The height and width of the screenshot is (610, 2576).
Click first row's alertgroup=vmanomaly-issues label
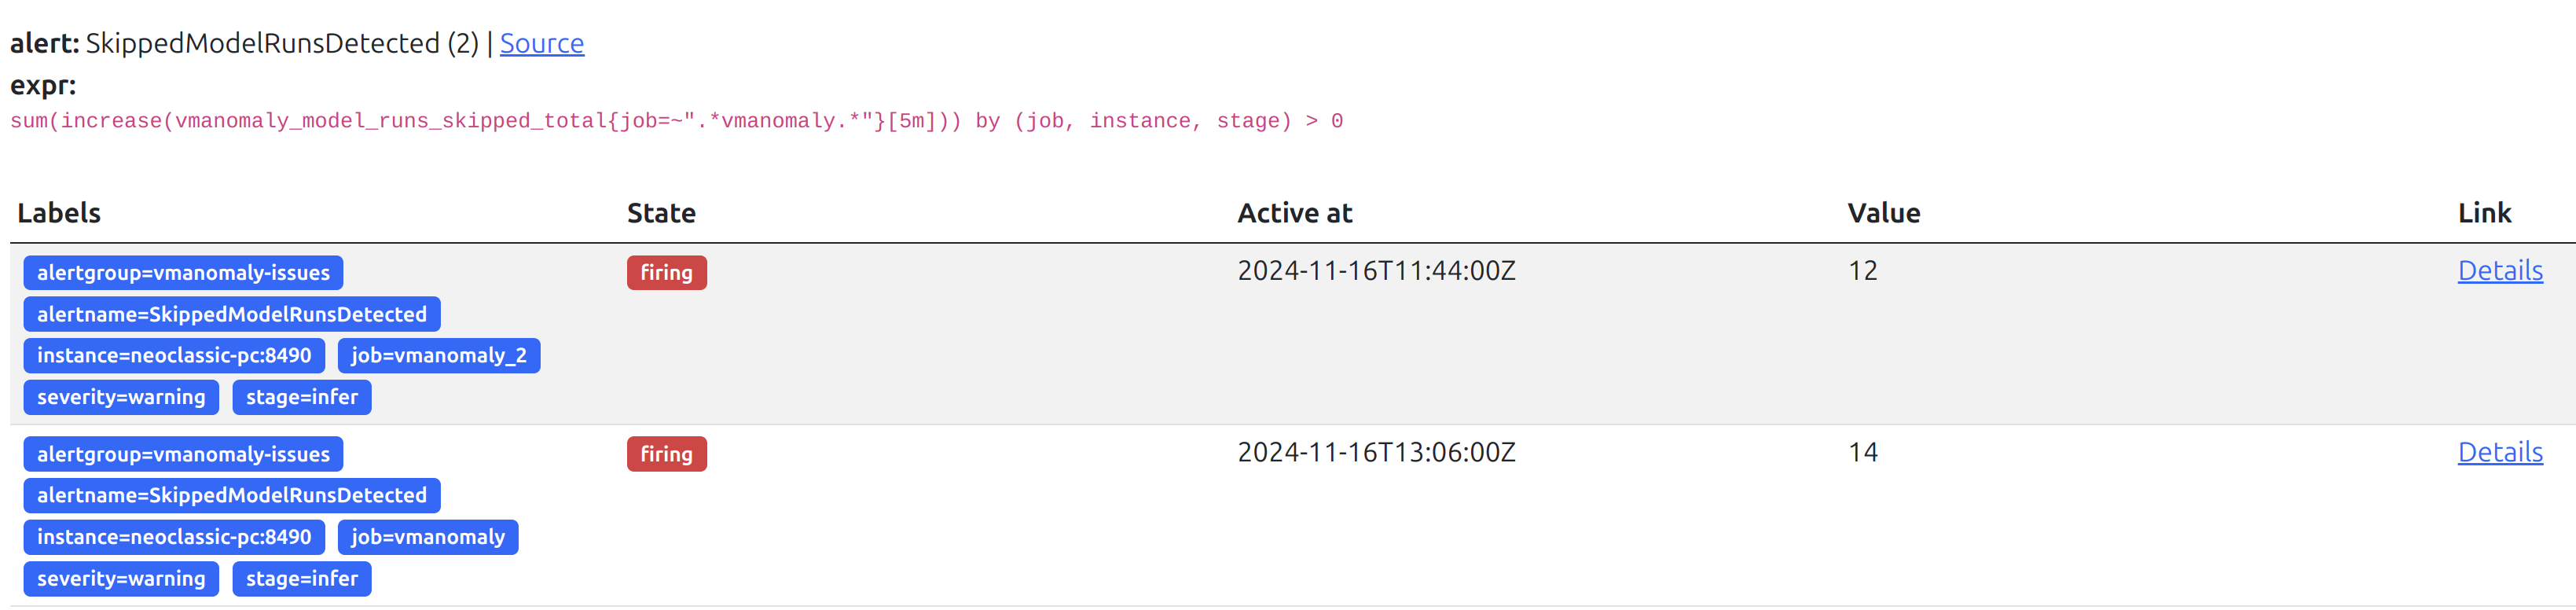[x=183, y=273]
